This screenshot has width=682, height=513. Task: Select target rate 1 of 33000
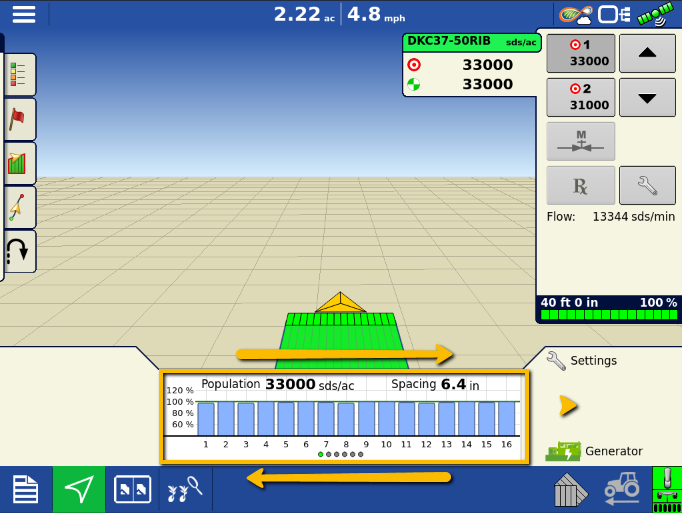tap(581, 53)
